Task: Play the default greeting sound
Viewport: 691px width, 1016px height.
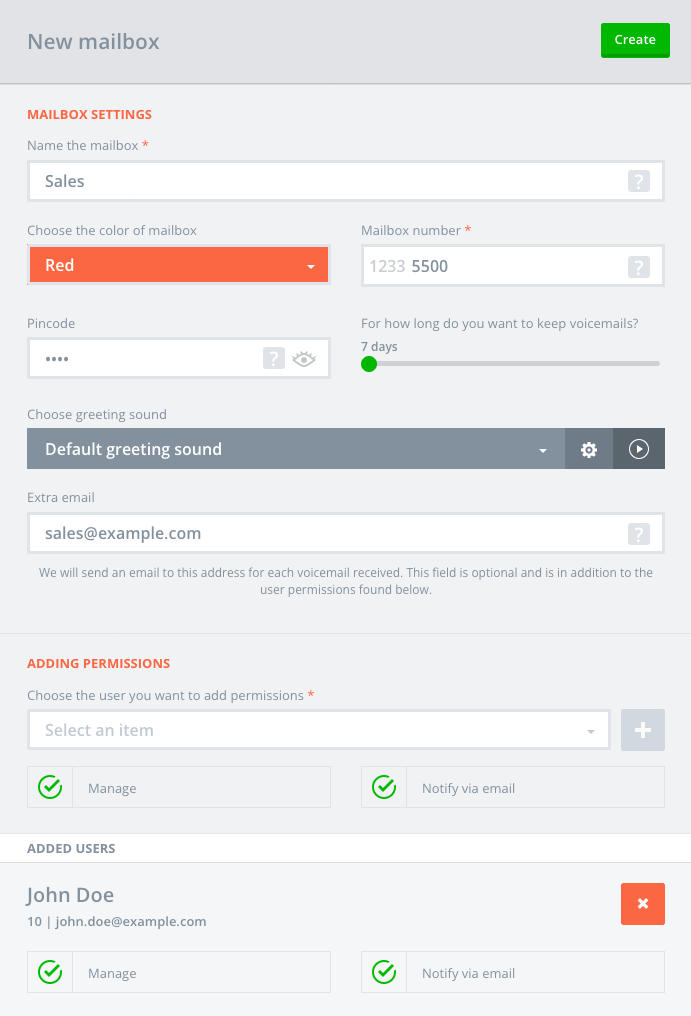Action: pyautogui.click(x=639, y=449)
